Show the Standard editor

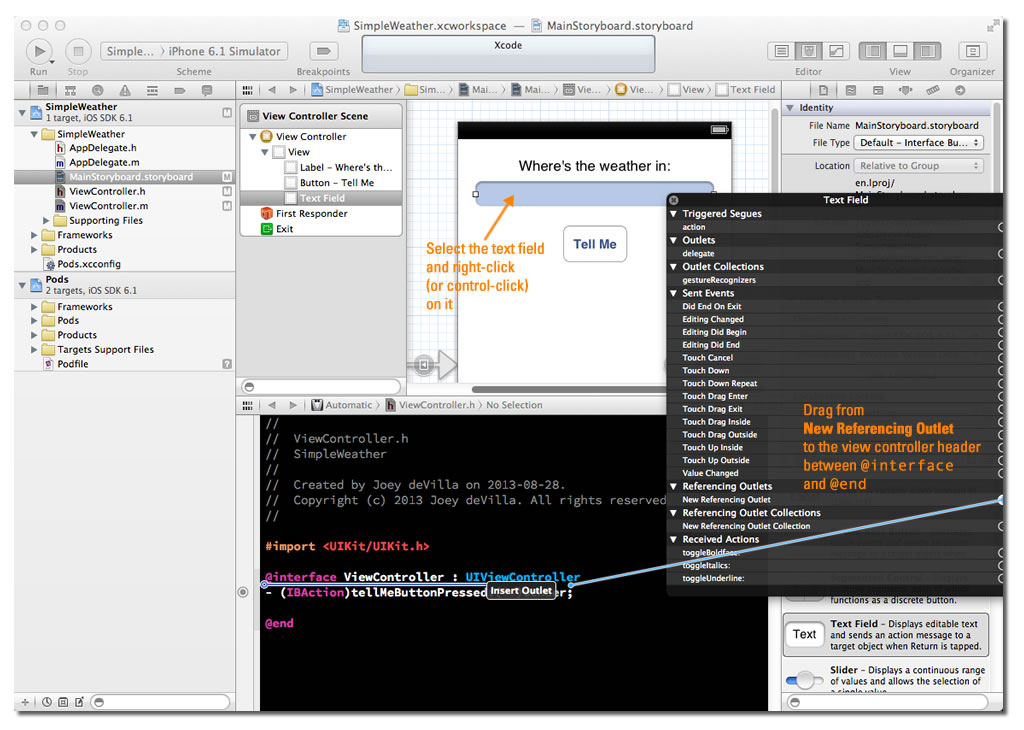[781, 51]
